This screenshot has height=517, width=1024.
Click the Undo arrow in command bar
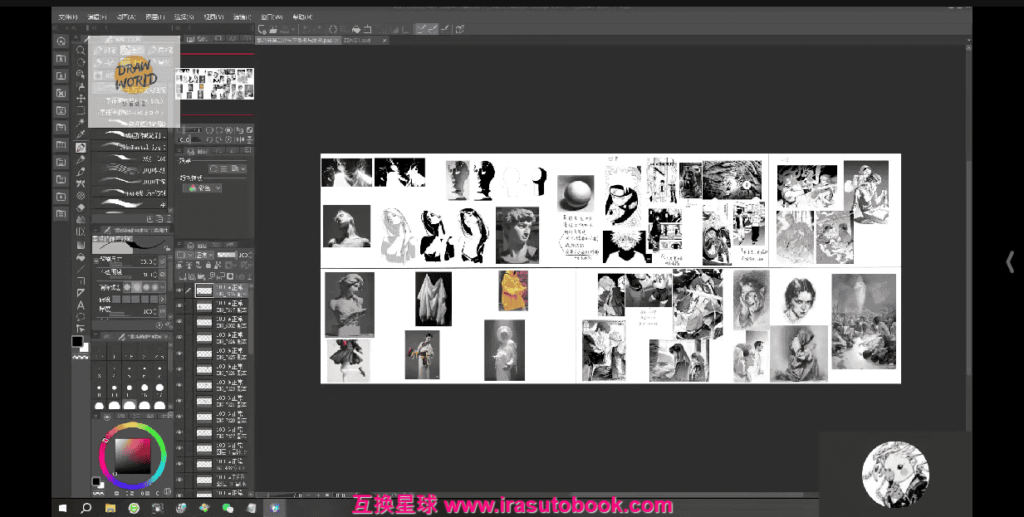pyautogui.click(x=307, y=29)
